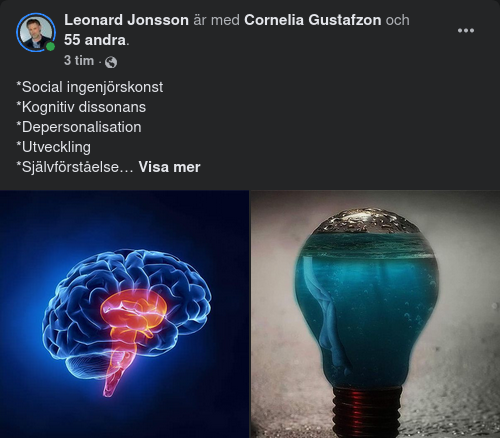The image size is (500, 438).
Task: Click the Utveckling text line
Action: [x=53, y=147]
